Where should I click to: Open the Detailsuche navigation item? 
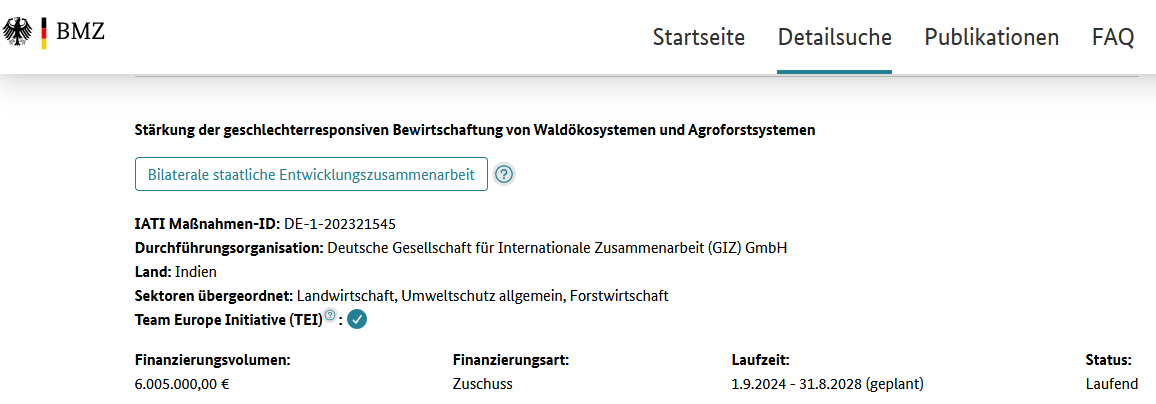[835, 37]
